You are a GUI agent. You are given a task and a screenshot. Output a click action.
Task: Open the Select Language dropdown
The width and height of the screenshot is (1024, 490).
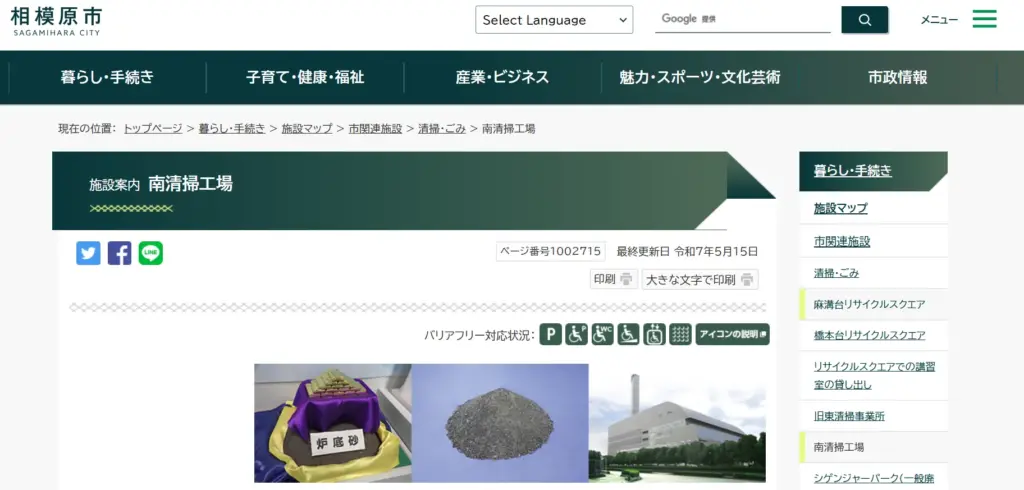pos(553,20)
